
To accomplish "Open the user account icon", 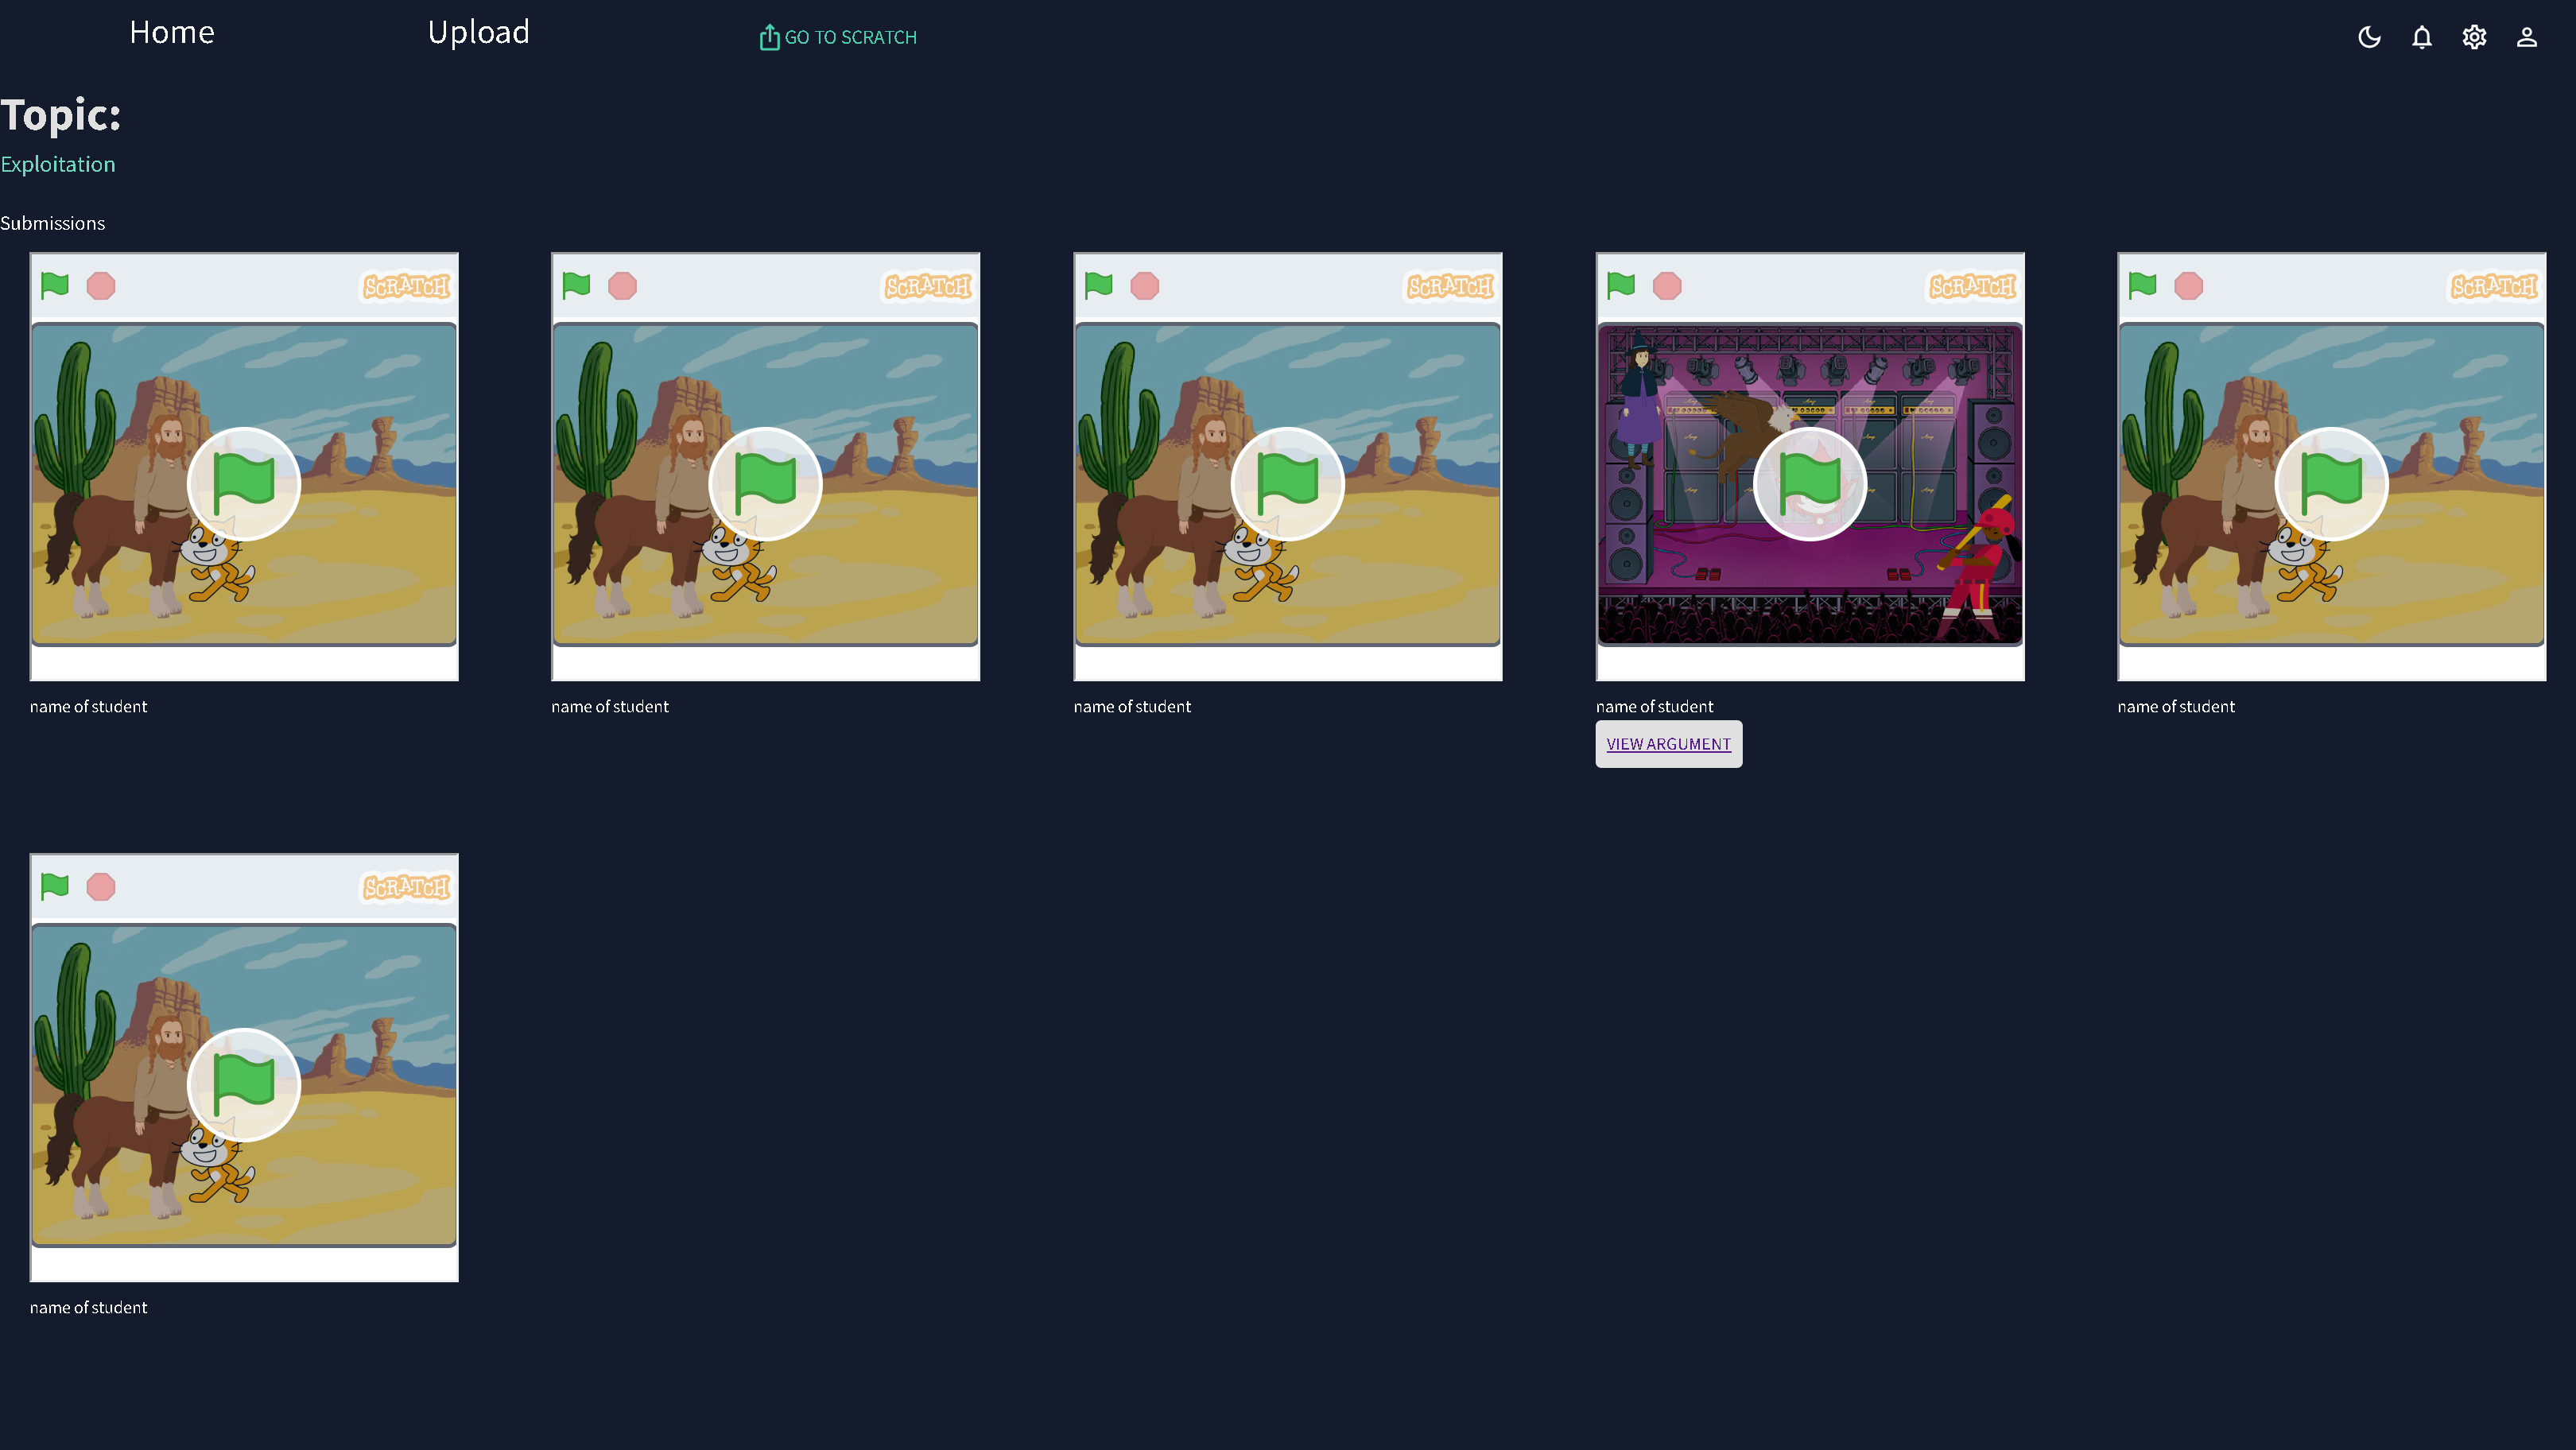I will click(2526, 37).
